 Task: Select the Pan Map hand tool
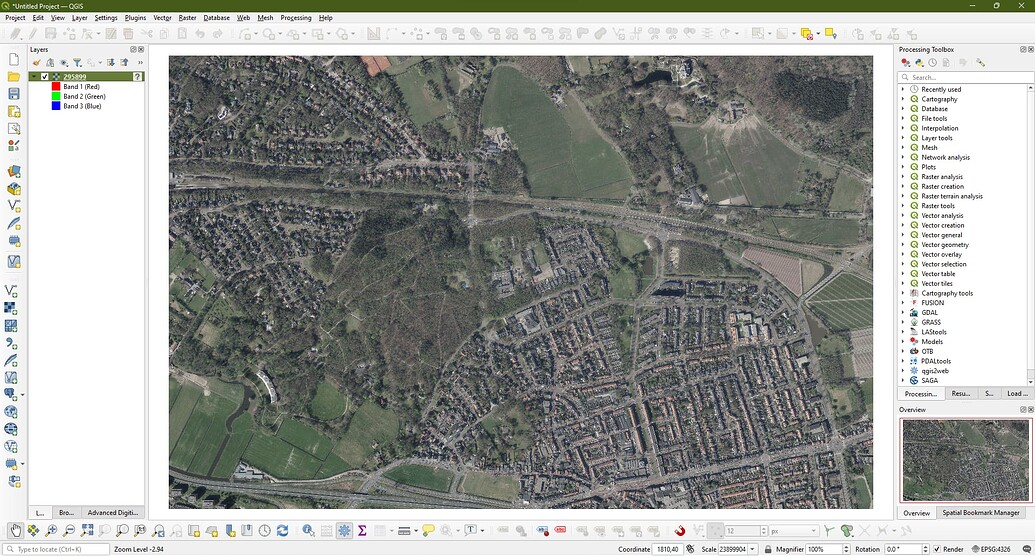point(14,530)
